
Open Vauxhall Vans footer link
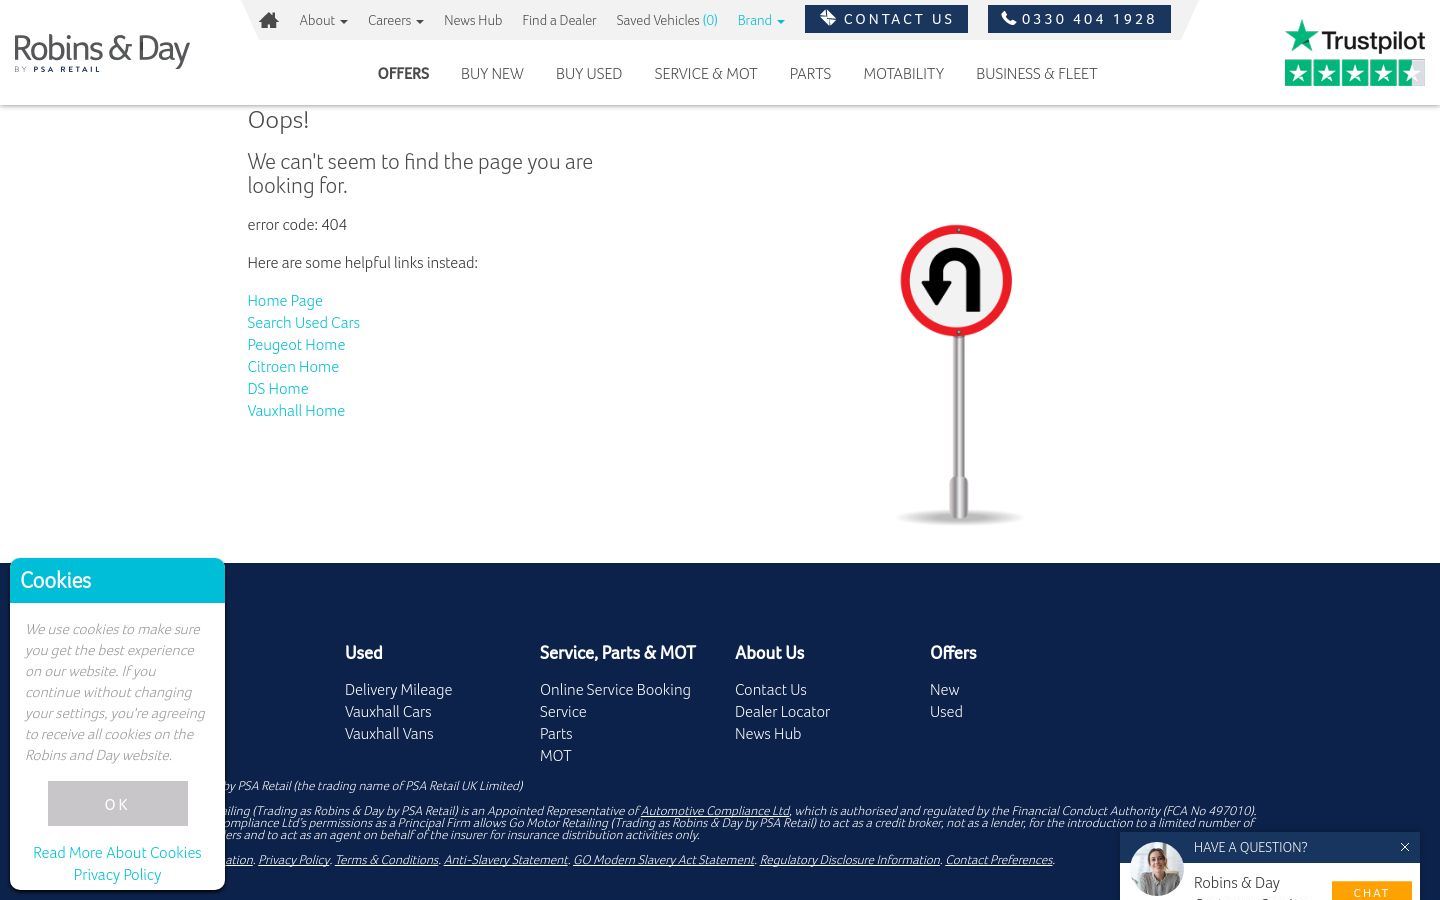click(389, 734)
